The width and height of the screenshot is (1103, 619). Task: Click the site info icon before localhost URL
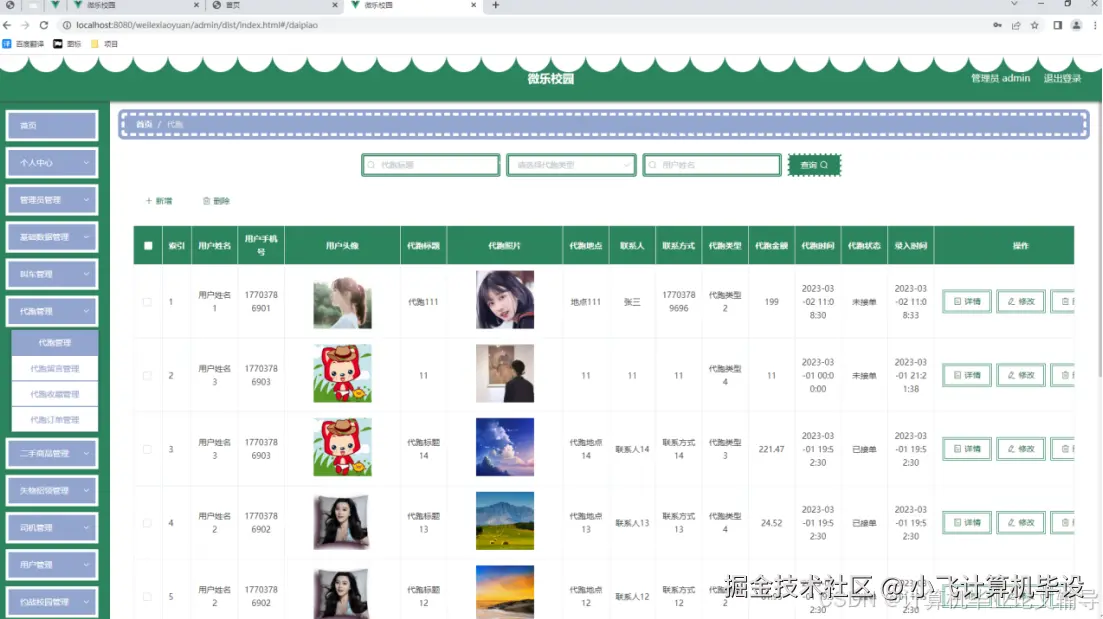click(x=67, y=25)
